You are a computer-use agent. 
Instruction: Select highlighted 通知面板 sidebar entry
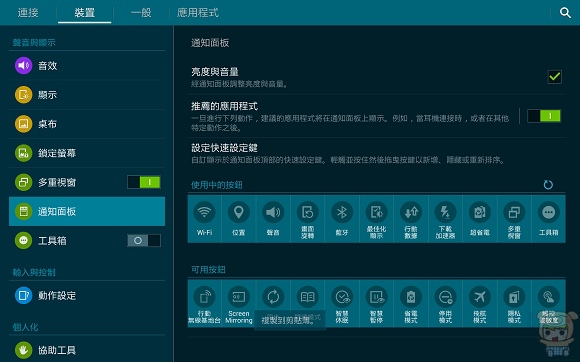[87, 211]
